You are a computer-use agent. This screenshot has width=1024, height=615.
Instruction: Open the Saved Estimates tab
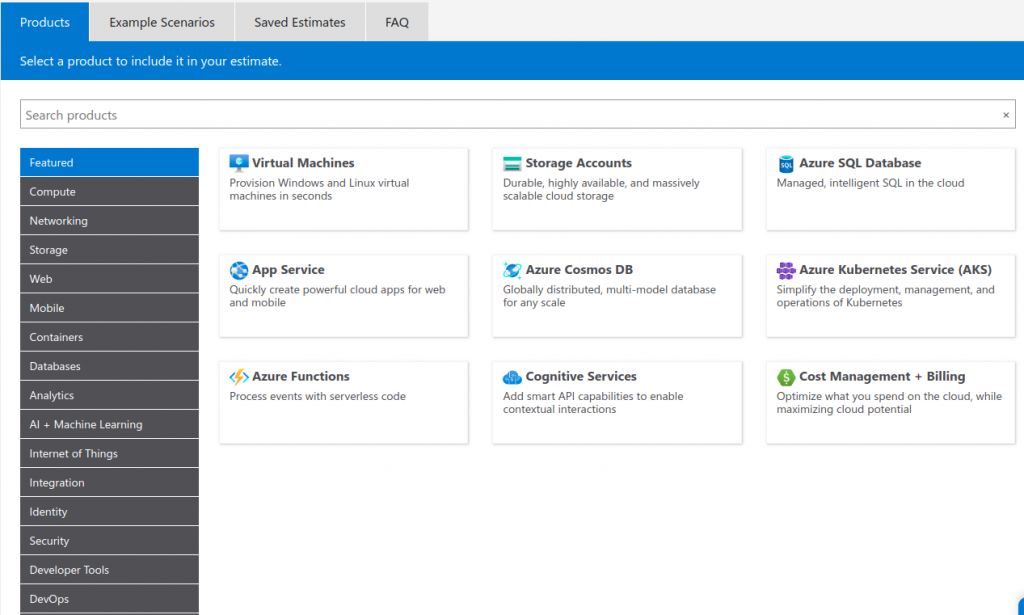coord(300,22)
